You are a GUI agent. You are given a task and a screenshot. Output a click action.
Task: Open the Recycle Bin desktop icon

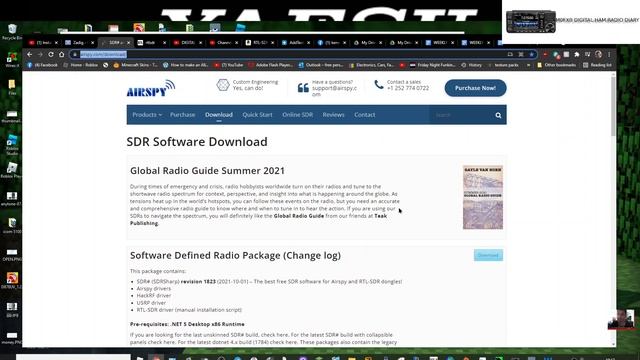click(x=12, y=32)
